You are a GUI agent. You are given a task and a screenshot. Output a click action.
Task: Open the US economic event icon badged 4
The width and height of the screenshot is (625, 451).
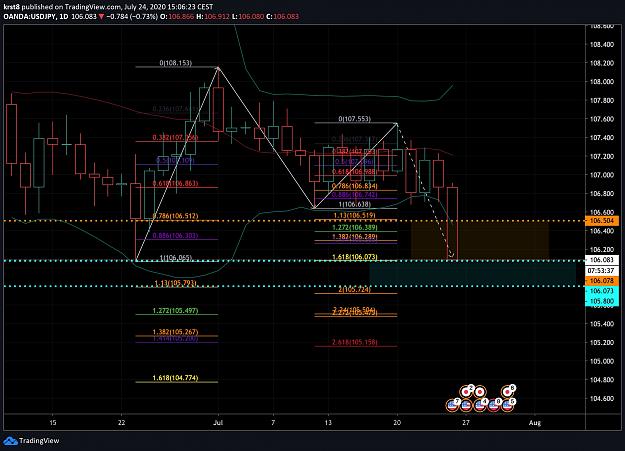pyautogui.click(x=480, y=406)
